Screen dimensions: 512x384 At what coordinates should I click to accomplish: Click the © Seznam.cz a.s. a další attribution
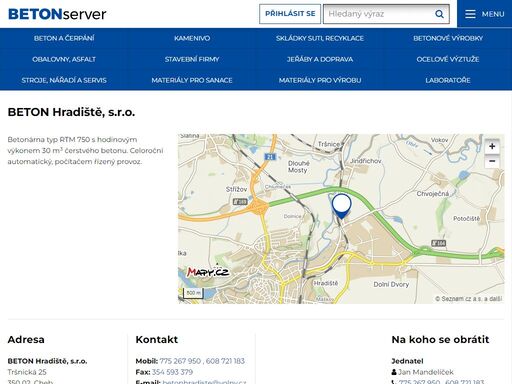pyautogui.click(x=469, y=299)
